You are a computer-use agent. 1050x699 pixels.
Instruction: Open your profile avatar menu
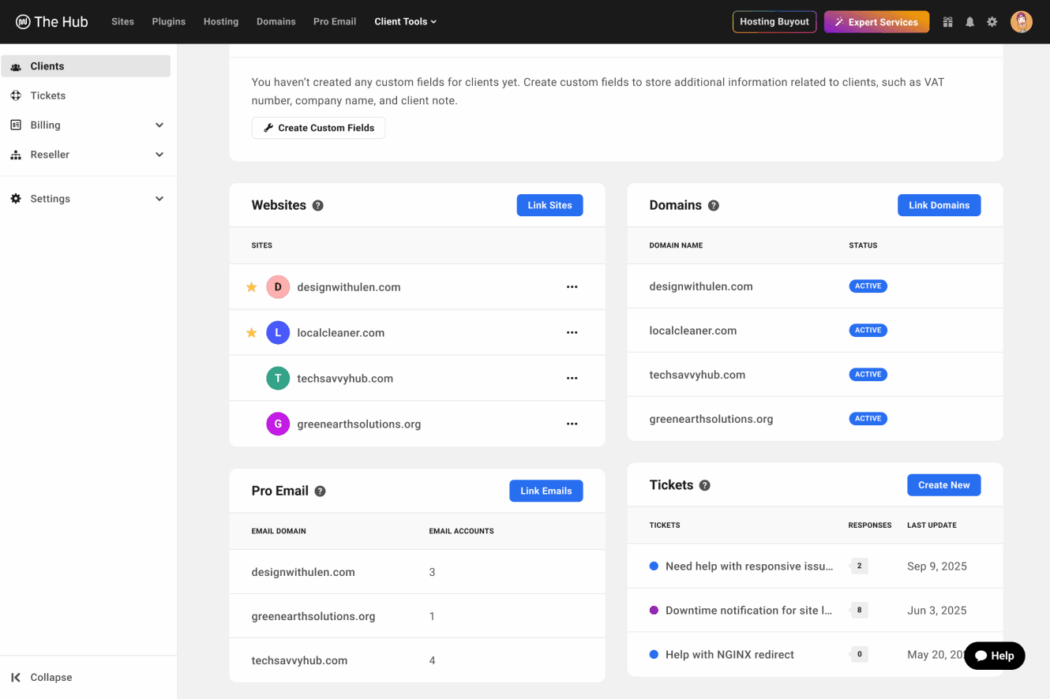pos(1021,20)
